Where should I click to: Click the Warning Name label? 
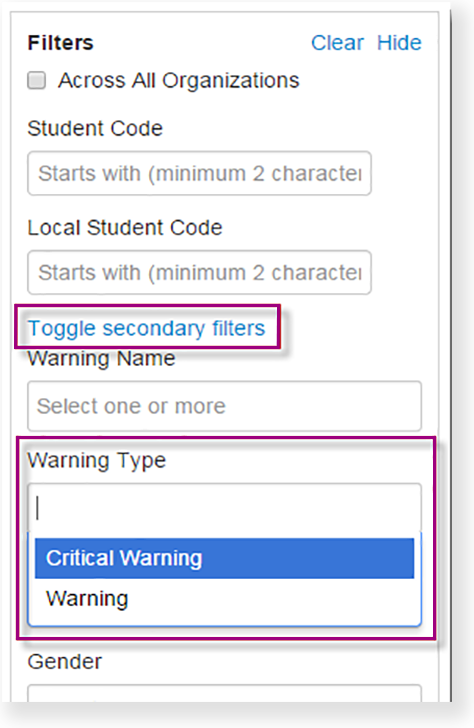tap(101, 359)
